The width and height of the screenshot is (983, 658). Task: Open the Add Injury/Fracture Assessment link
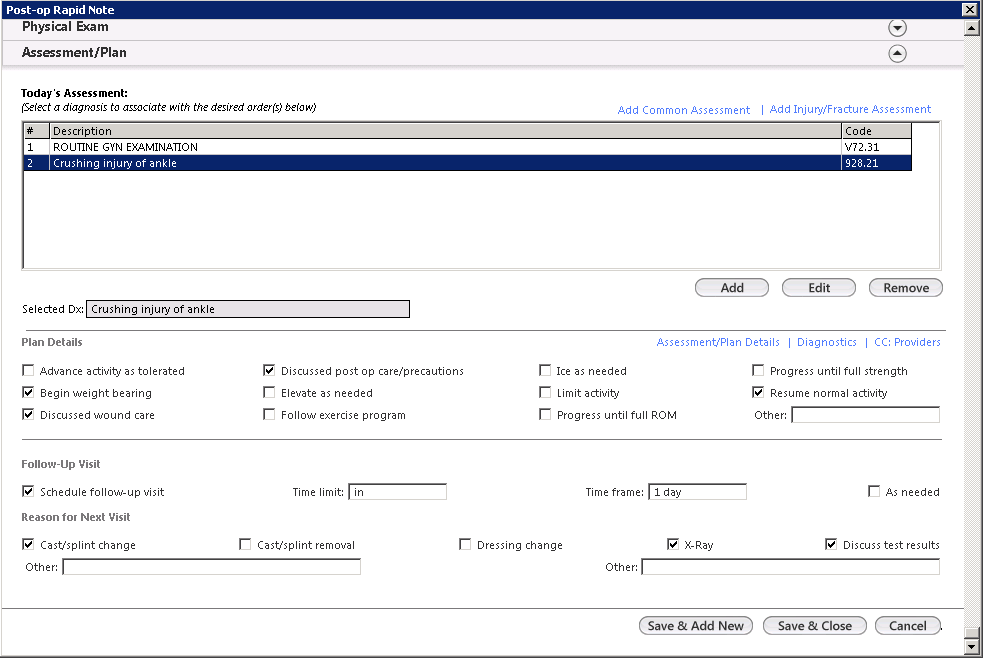coord(850,109)
